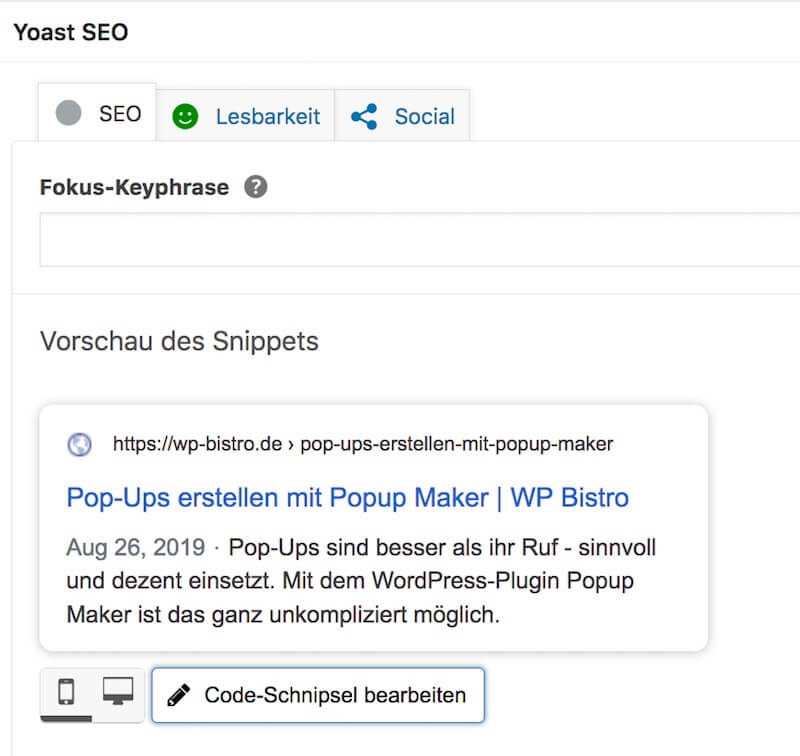Click the share icon beside Social
This screenshot has width=800, height=756.
(364, 116)
